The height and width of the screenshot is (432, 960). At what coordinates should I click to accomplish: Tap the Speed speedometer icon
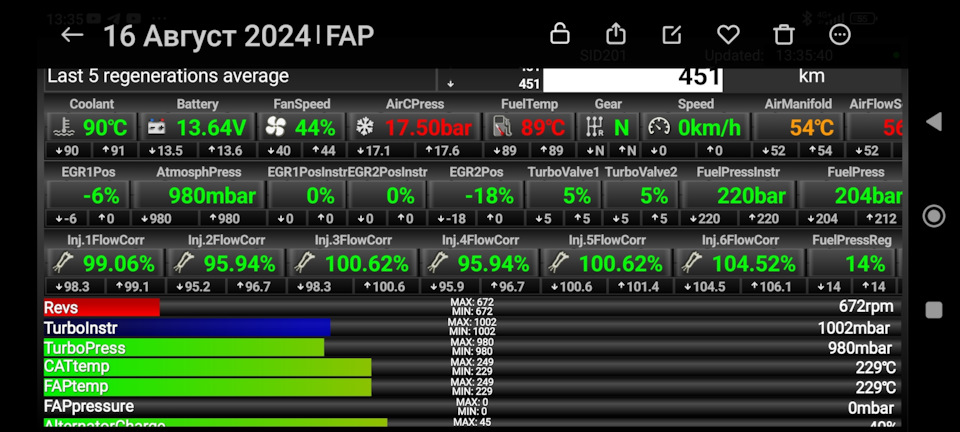point(658,128)
